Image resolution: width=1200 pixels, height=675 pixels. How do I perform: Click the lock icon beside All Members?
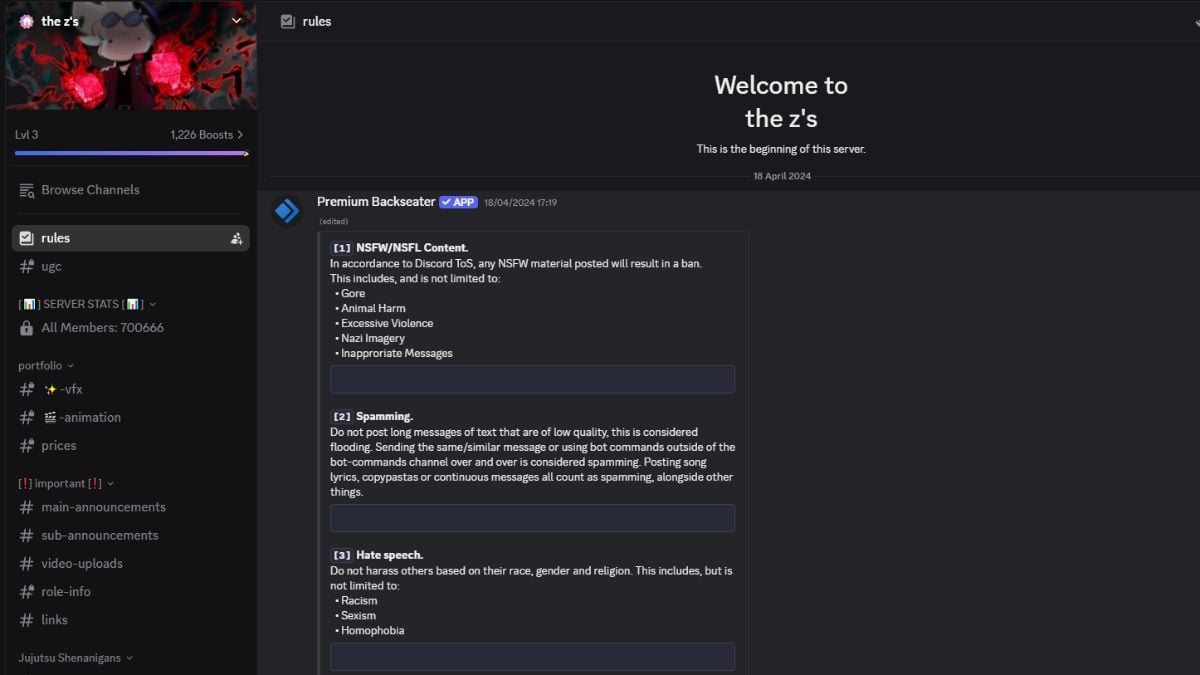coord(27,328)
